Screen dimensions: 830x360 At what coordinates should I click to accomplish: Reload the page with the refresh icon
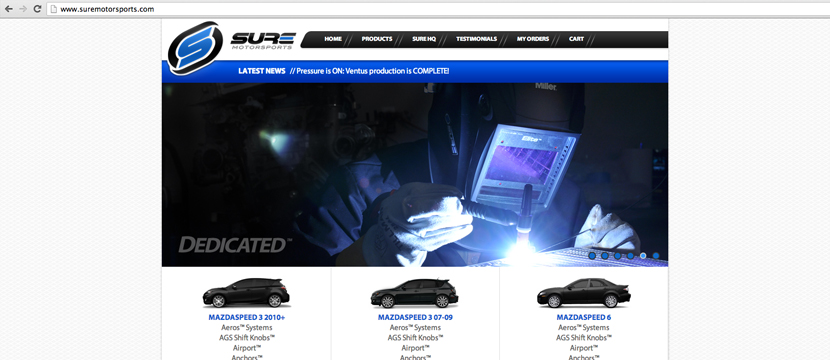pos(37,9)
